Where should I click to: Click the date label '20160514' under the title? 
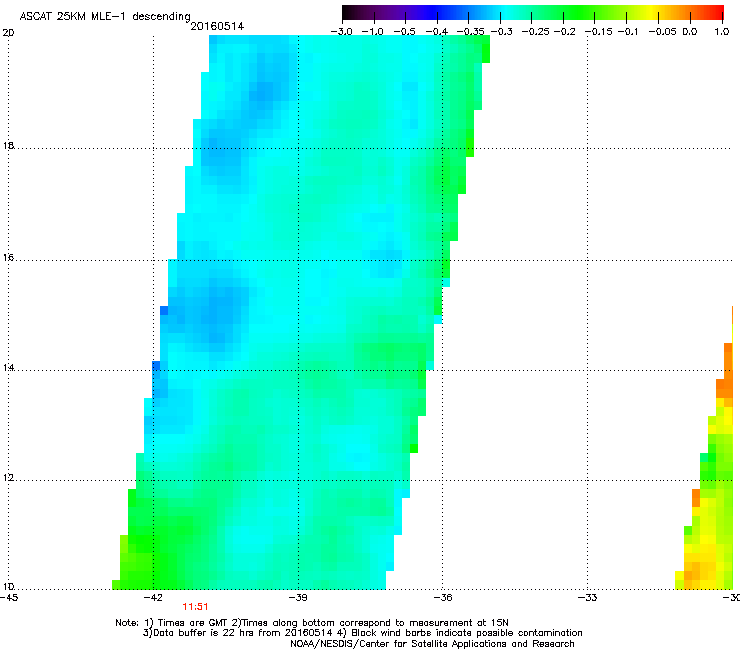pyautogui.click(x=217, y=26)
